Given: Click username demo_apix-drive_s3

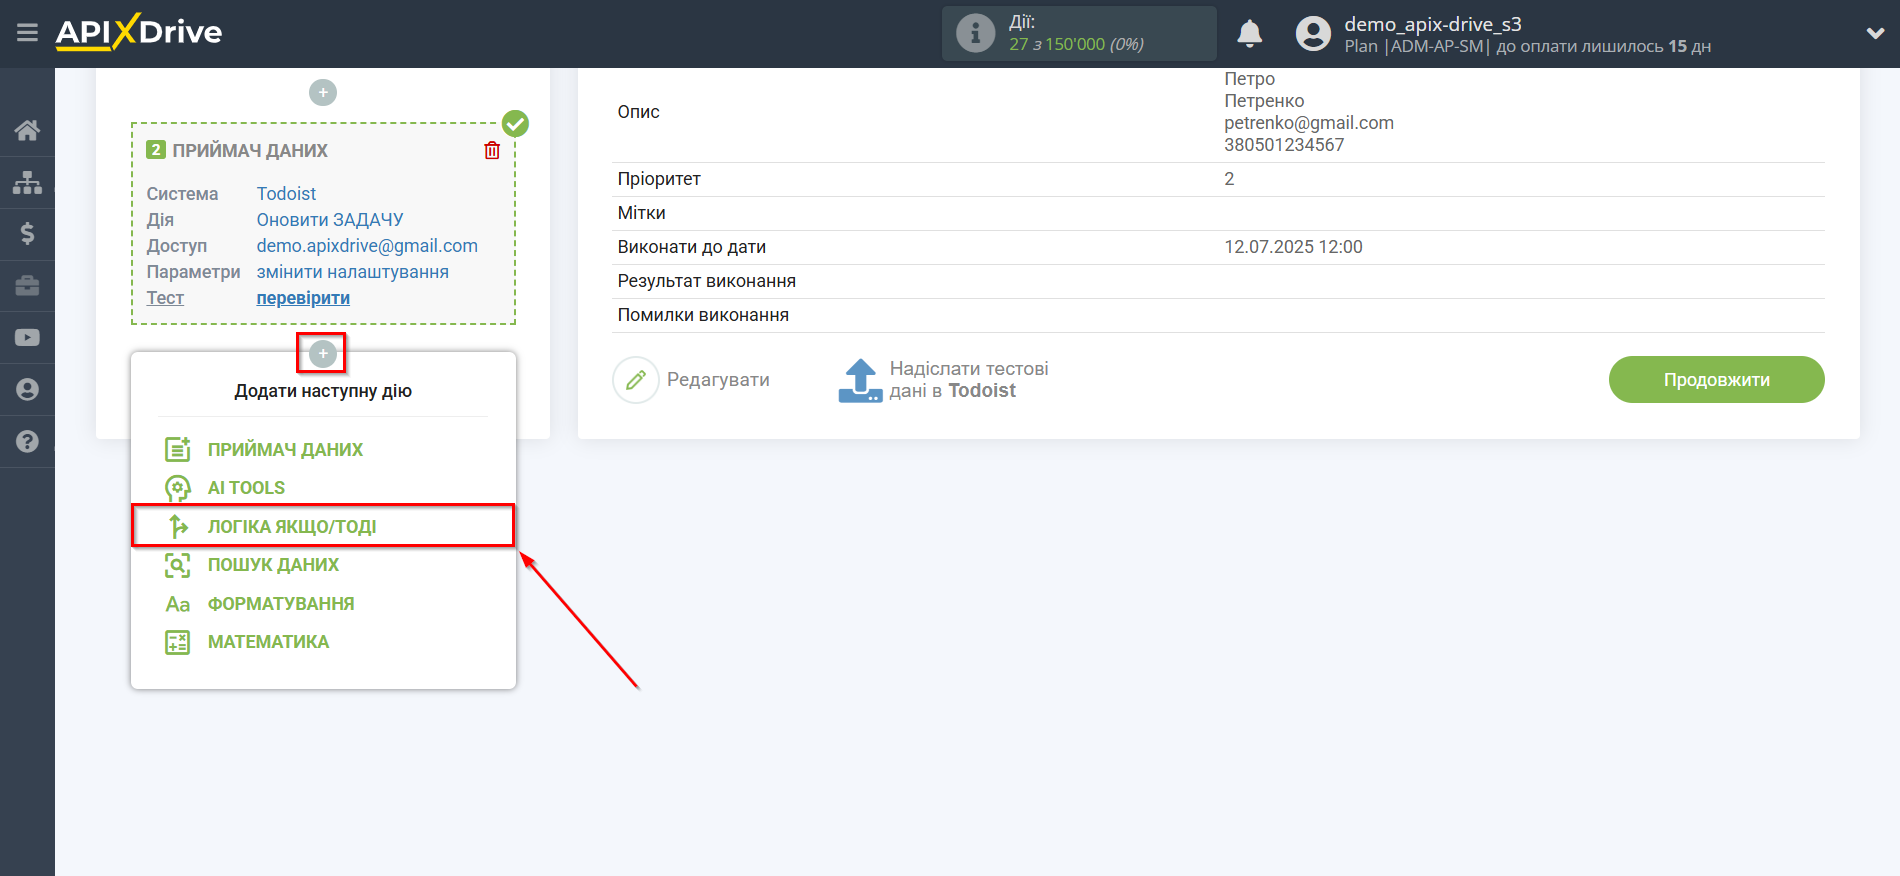Looking at the screenshot, I should (x=1432, y=24).
